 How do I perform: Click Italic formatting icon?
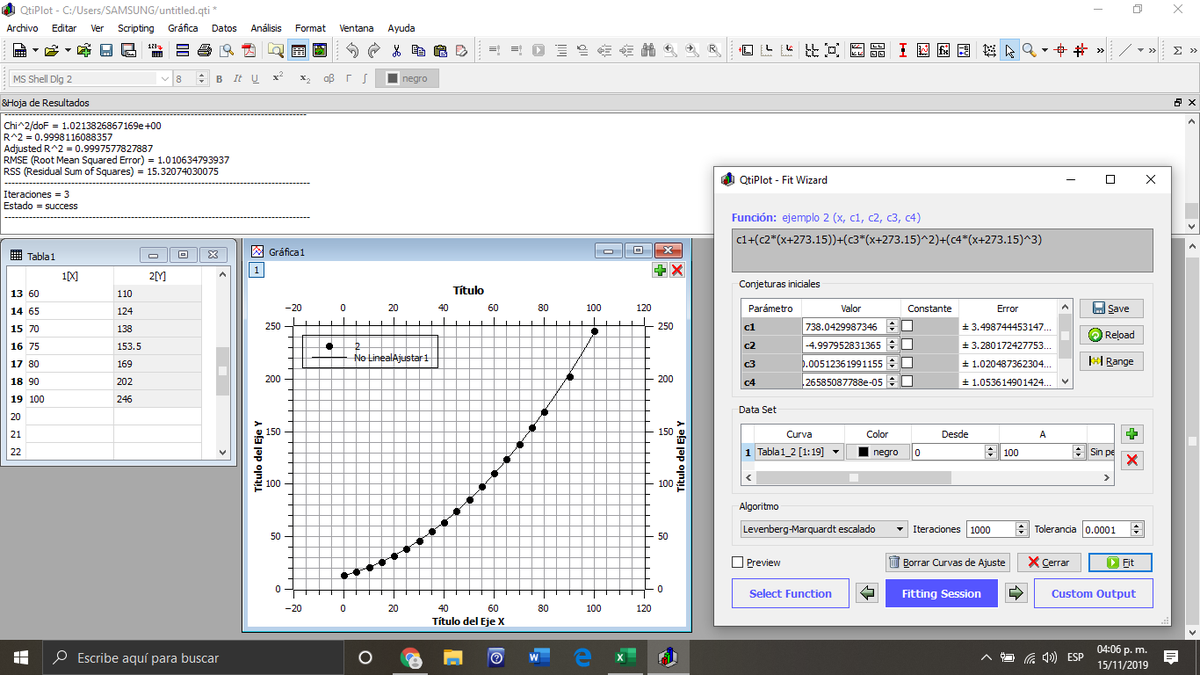tap(237, 78)
